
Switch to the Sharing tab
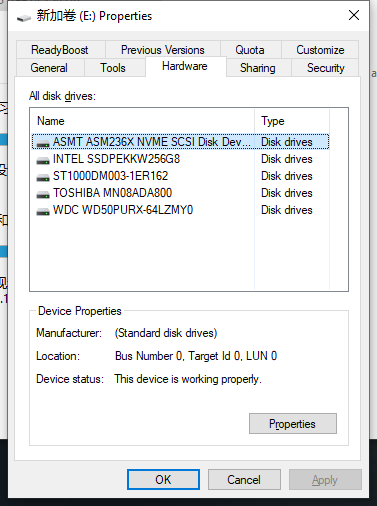click(258, 68)
